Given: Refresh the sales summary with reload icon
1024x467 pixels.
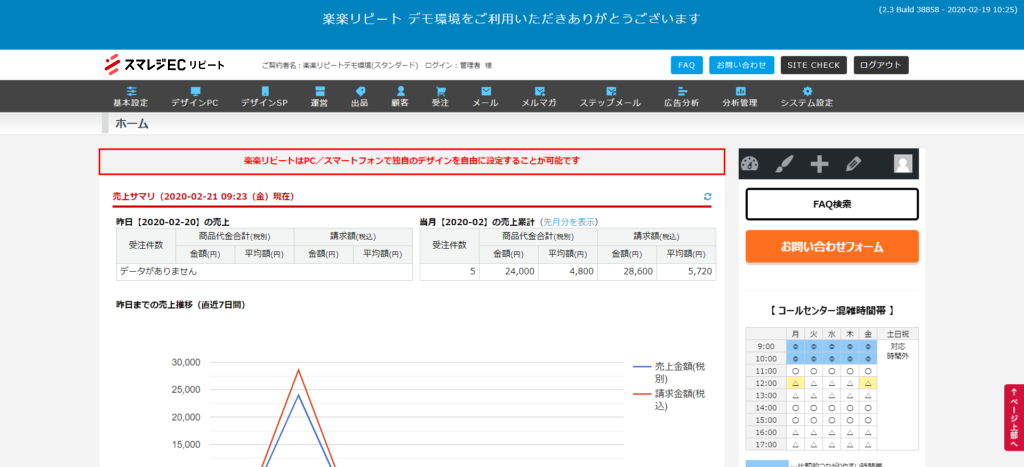Looking at the screenshot, I should (708, 197).
